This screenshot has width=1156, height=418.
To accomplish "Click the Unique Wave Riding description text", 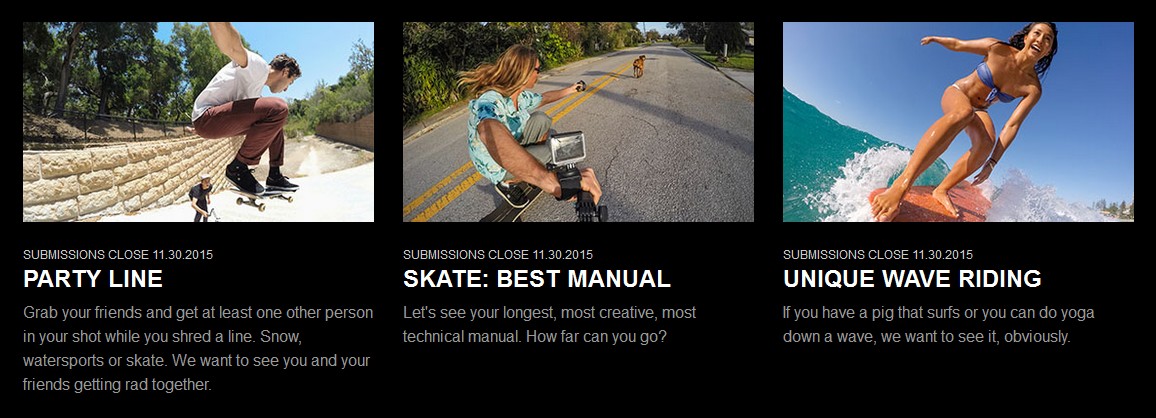I will [928, 324].
